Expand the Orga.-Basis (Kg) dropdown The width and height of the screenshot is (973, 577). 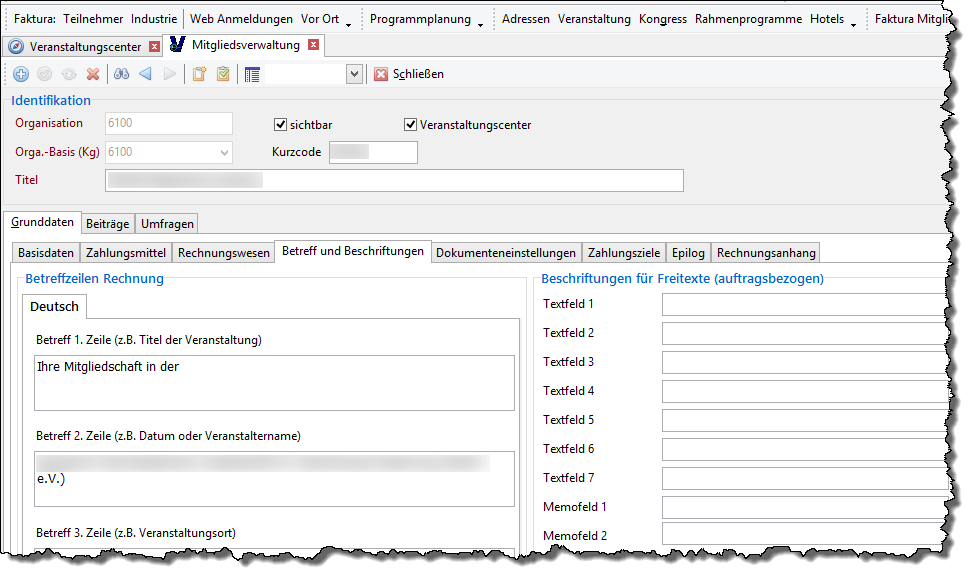coord(223,153)
